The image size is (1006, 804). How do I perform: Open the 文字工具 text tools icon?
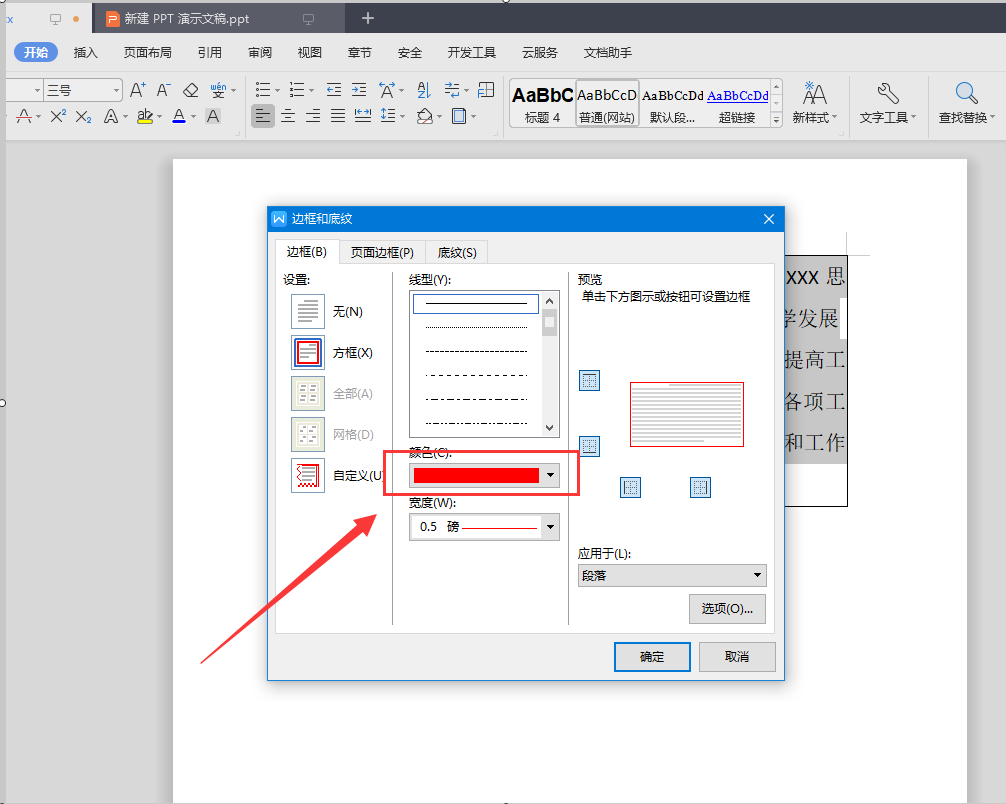point(888,103)
